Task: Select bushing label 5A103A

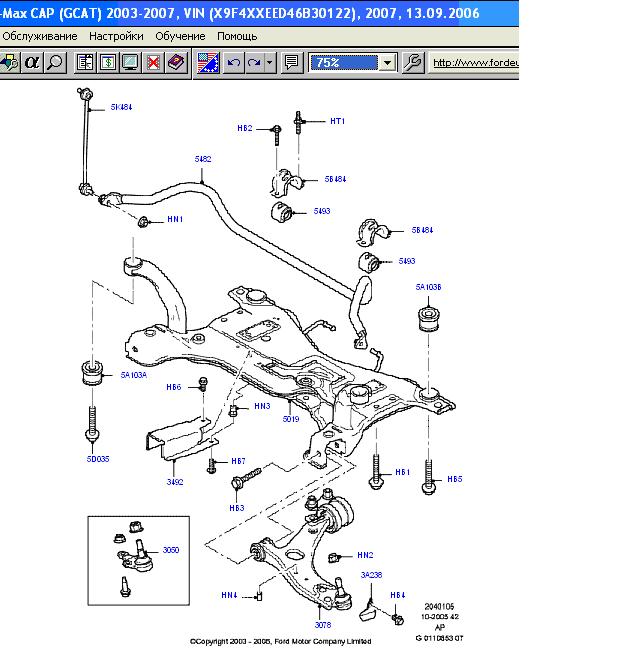Action: click(134, 375)
